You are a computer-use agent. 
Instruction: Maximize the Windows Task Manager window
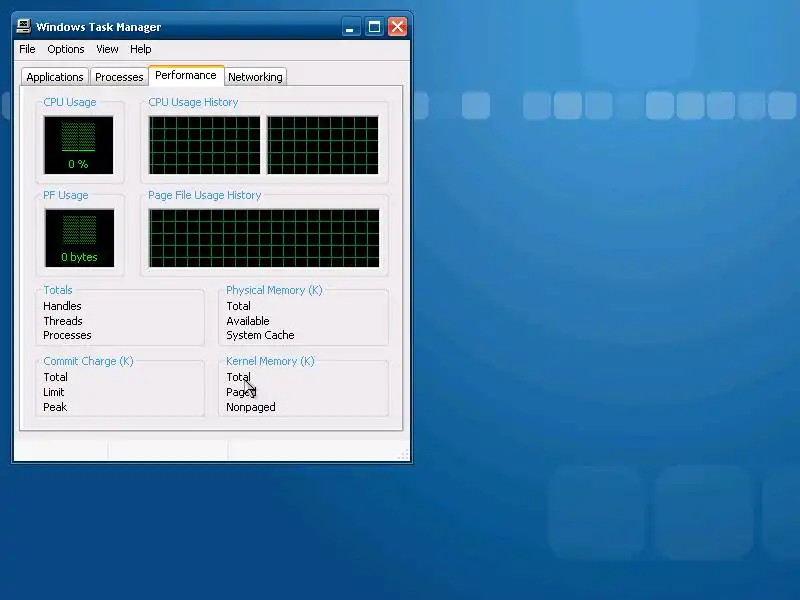click(x=374, y=27)
